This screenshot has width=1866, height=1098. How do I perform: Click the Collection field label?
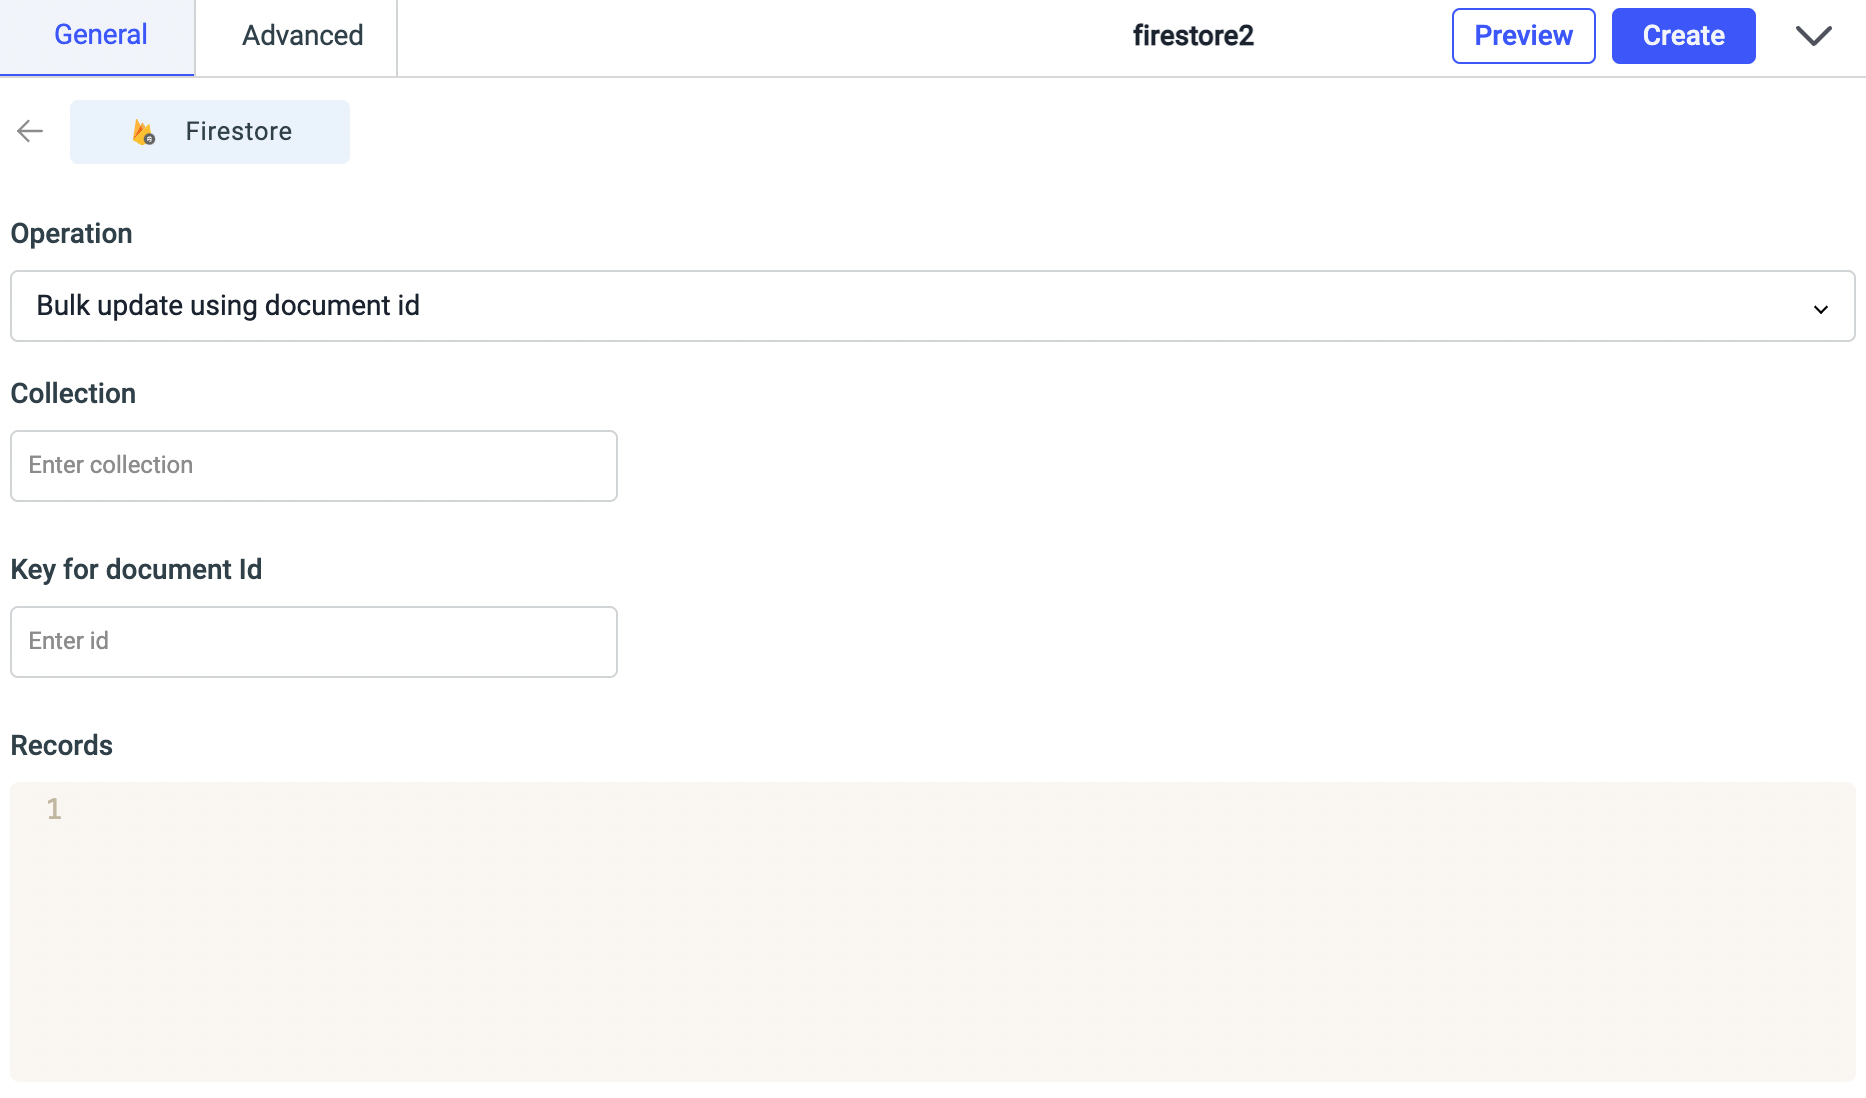(x=73, y=394)
